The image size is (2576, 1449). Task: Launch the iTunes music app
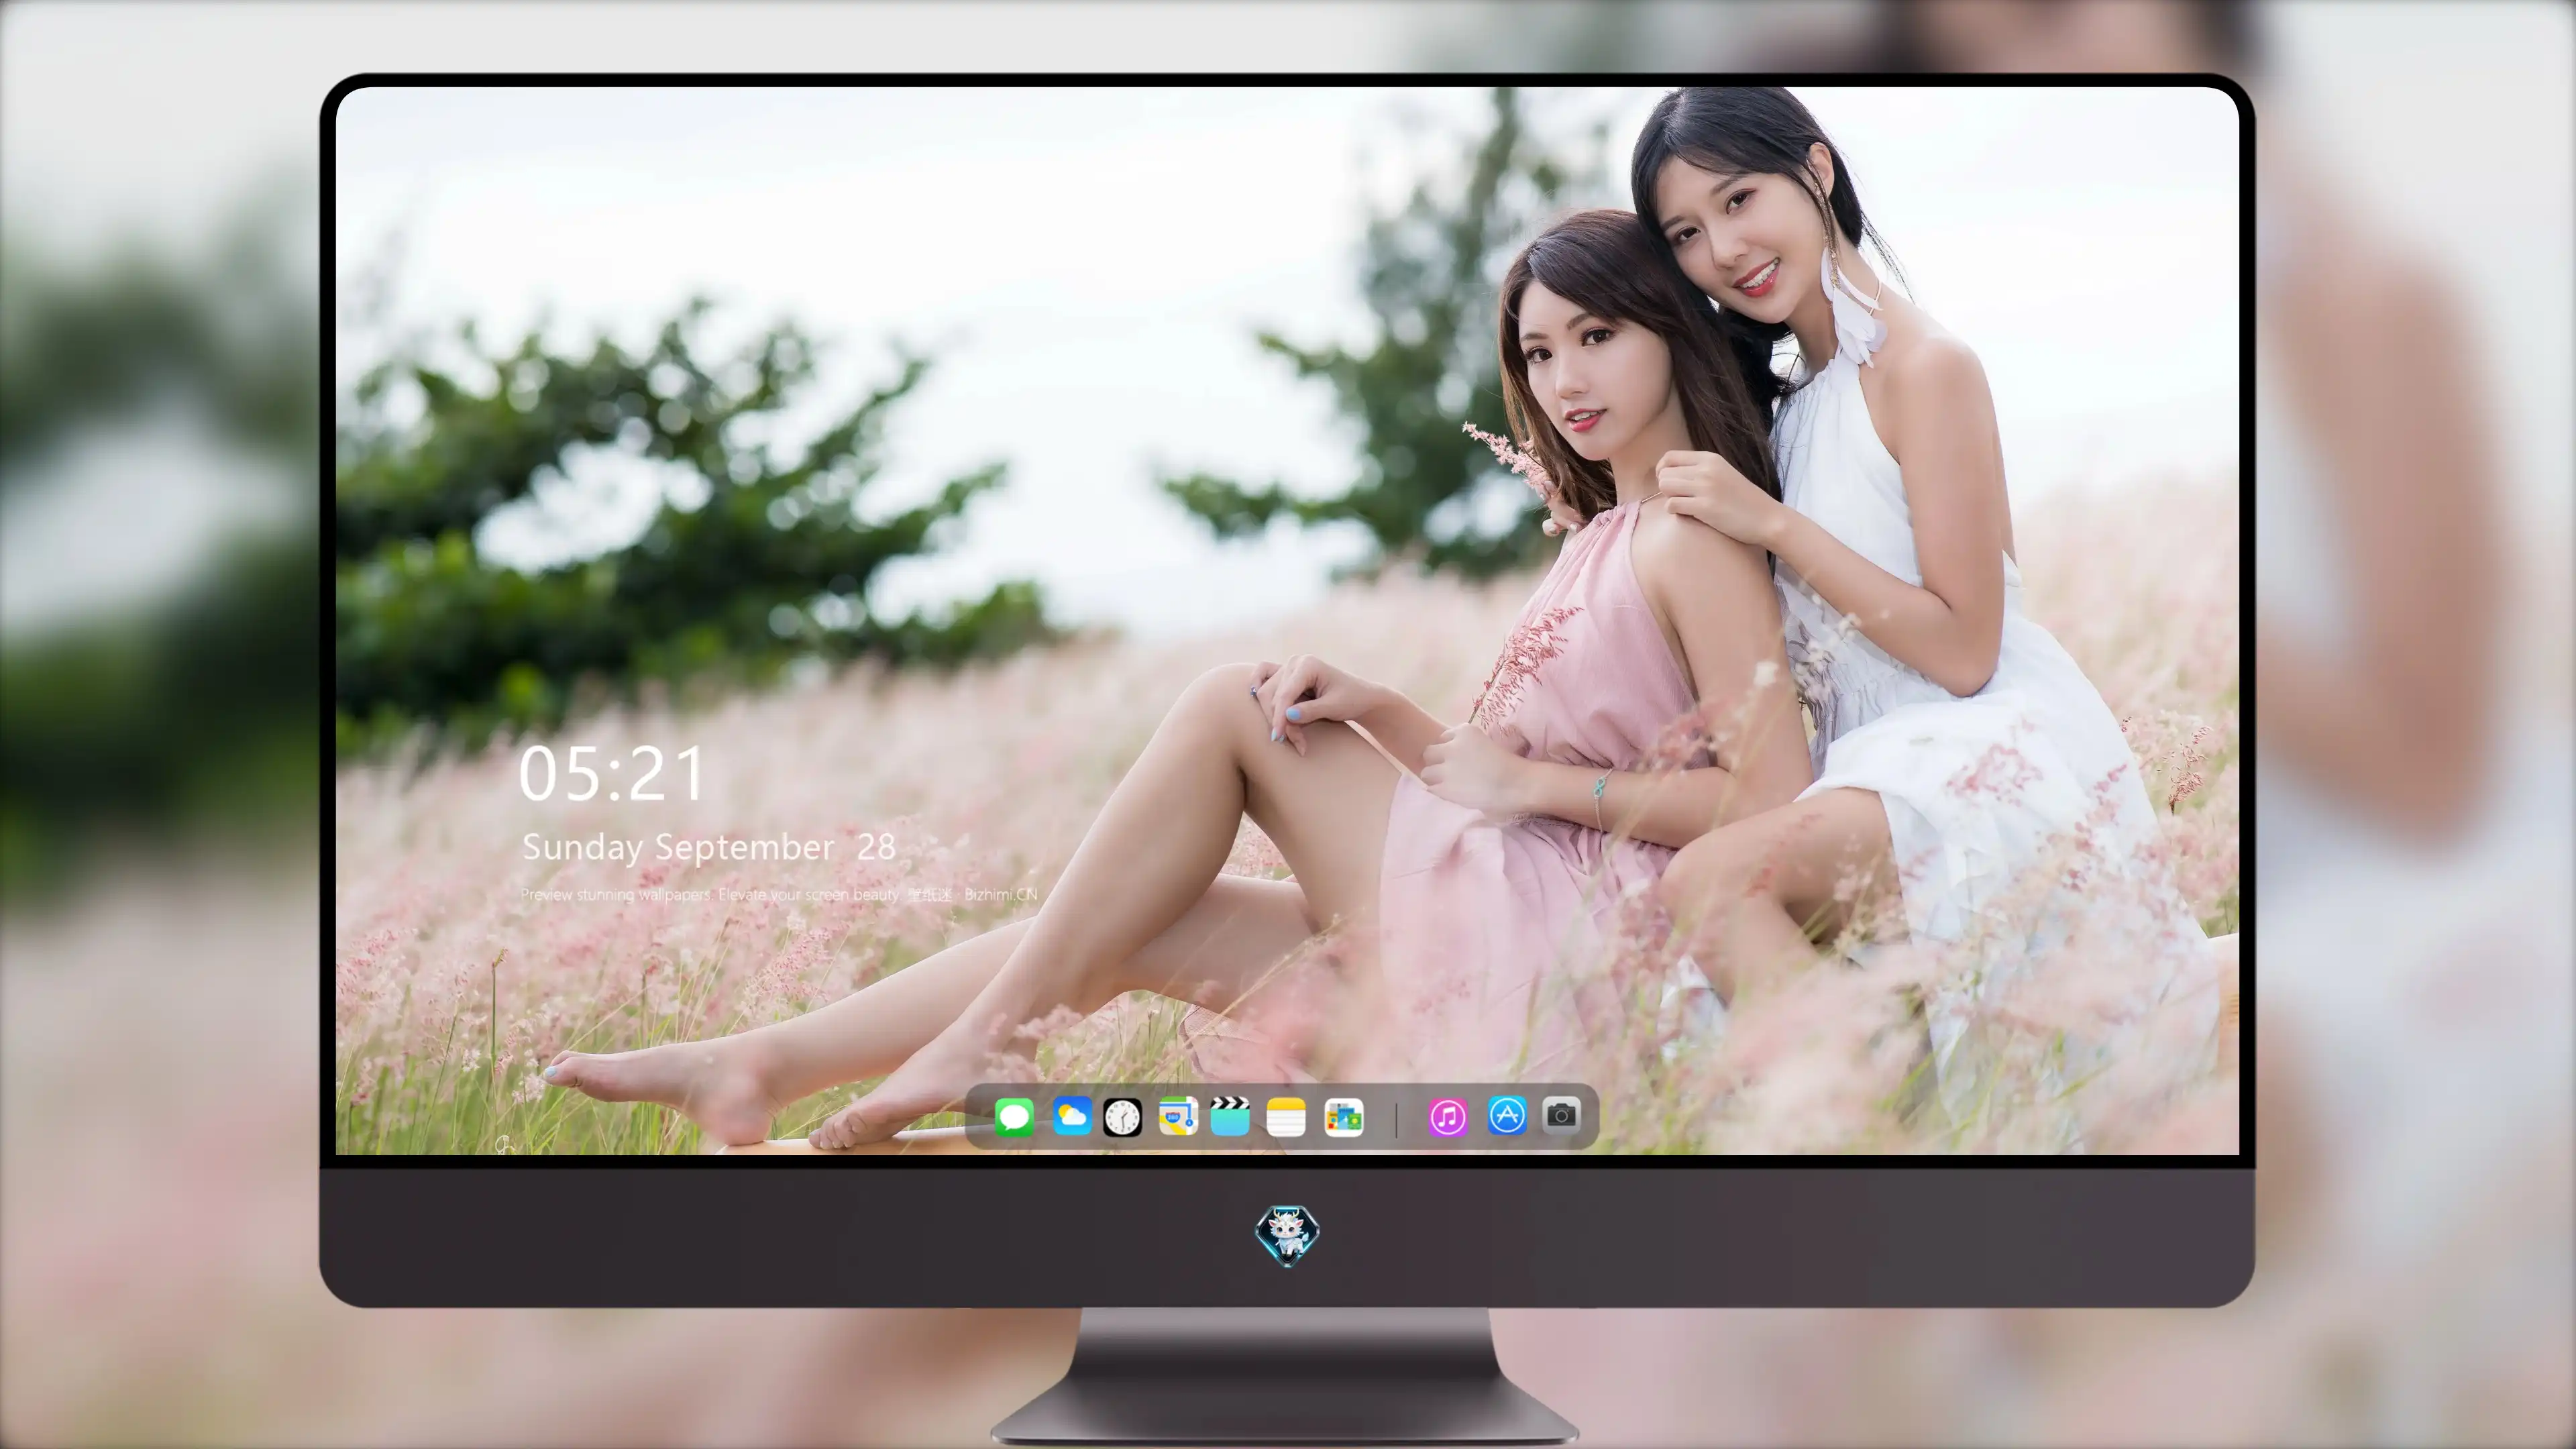[1448, 1117]
